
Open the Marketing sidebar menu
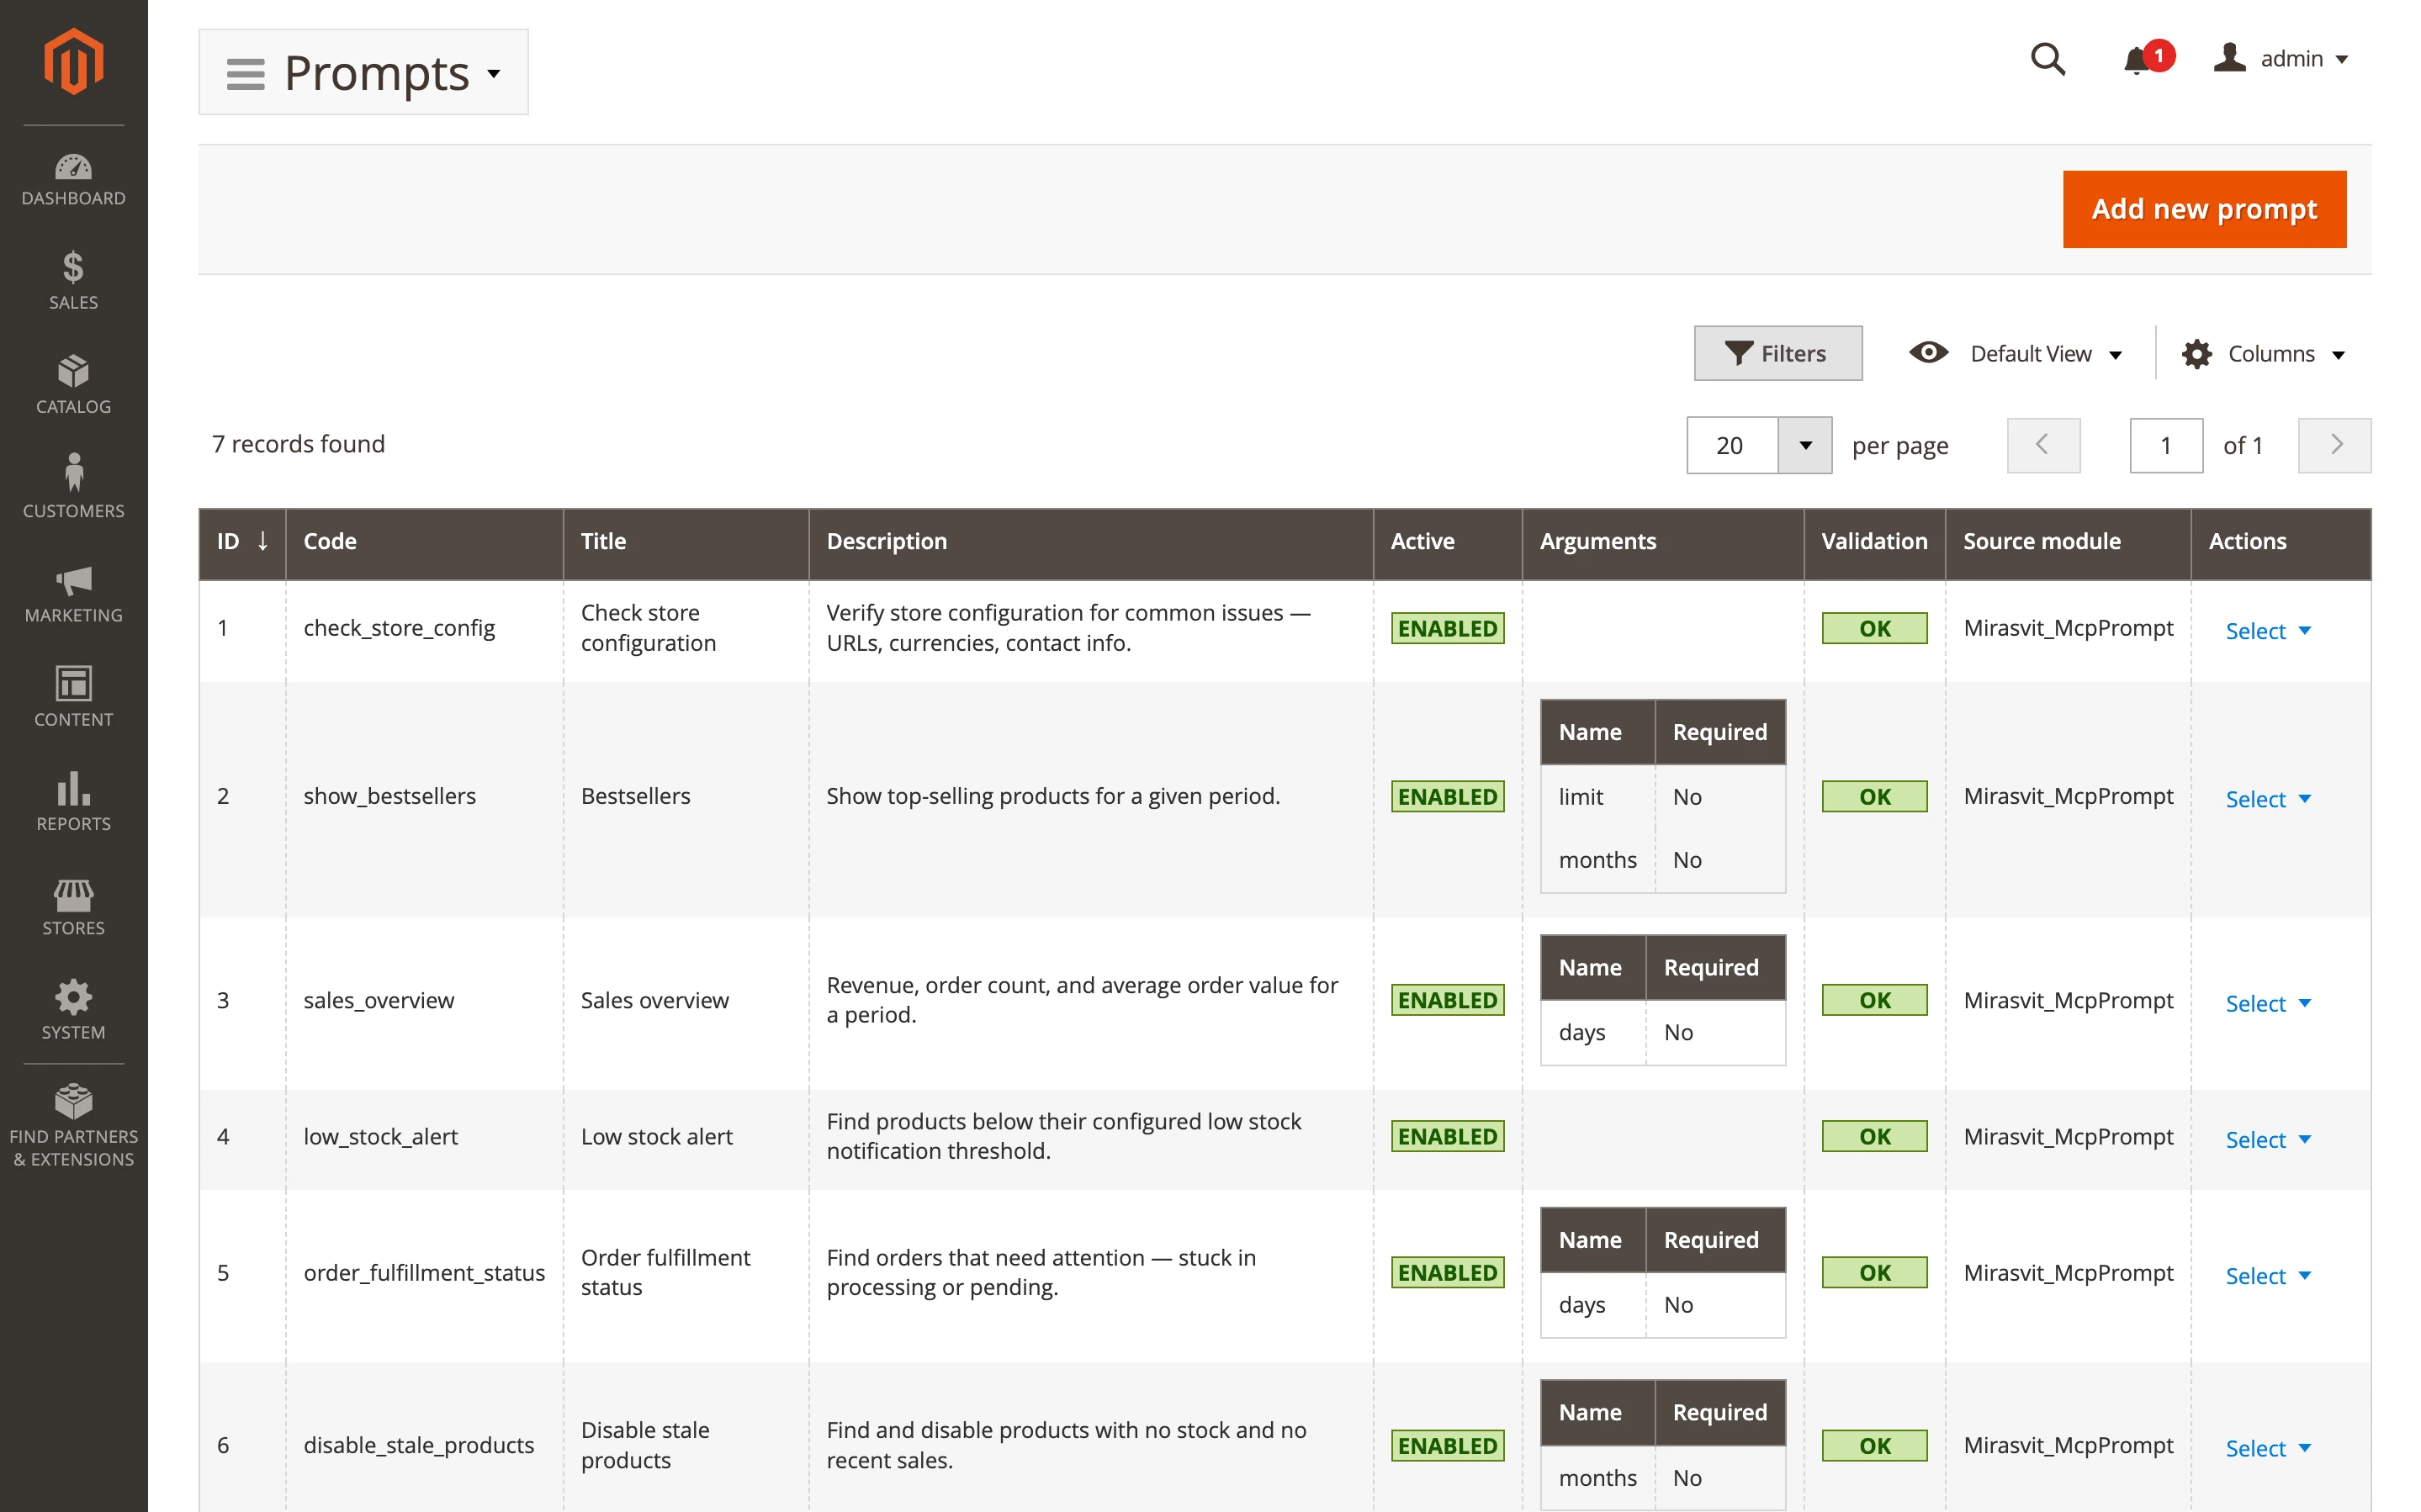tap(73, 595)
